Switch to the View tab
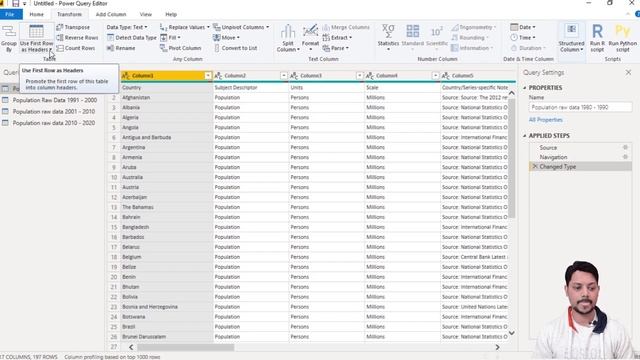This screenshot has height=360, width=640. tap(146, 14)
